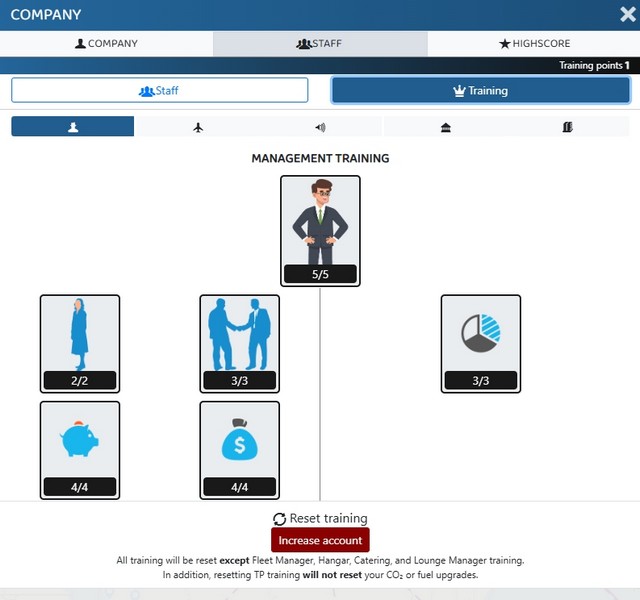Select the STAFF tab
640x600 pixels.
click(x=320, y=44)
